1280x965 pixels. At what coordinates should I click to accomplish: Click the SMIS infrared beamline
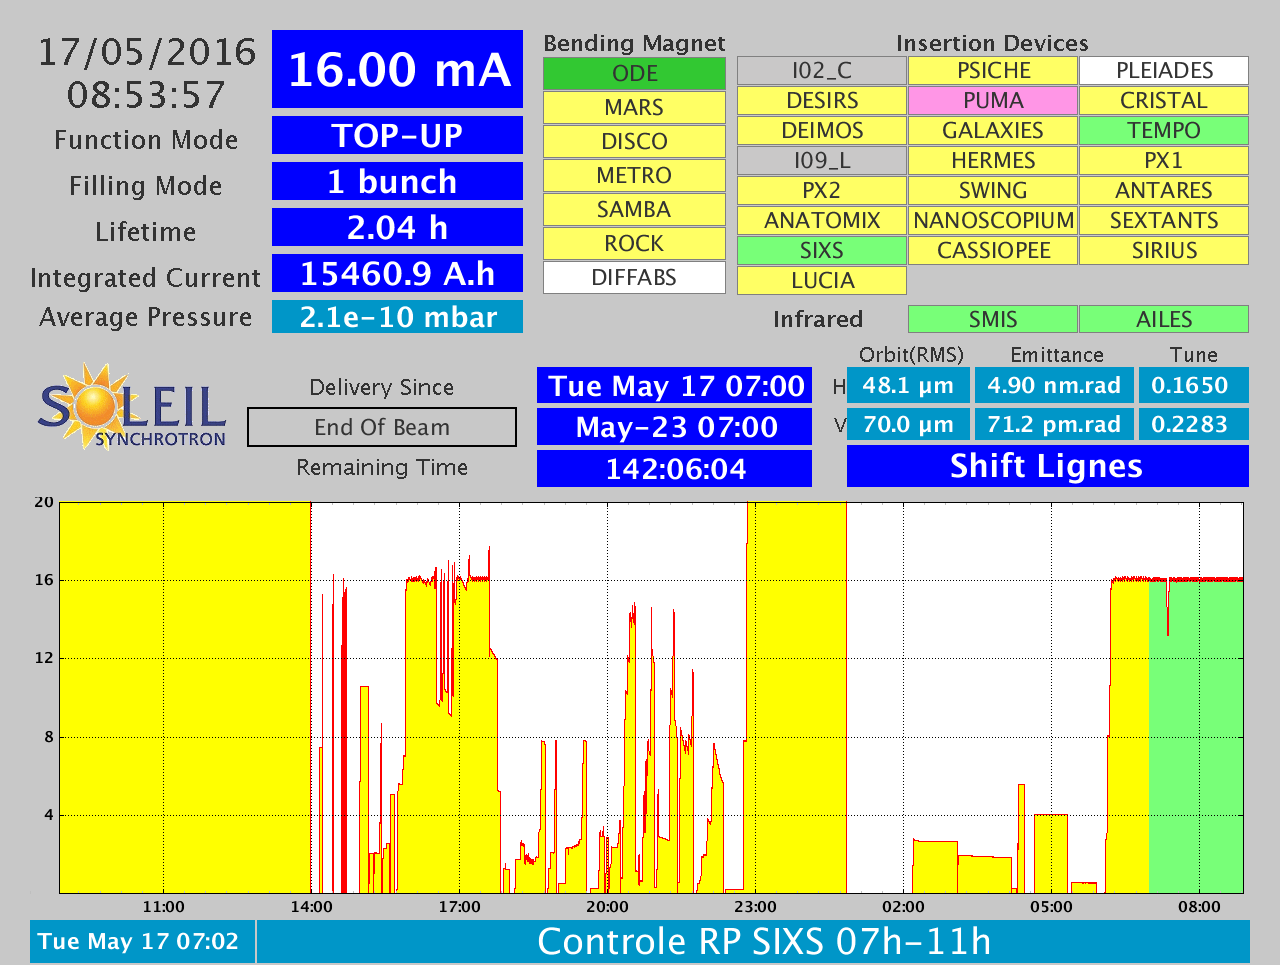click(x=993, y=319)
